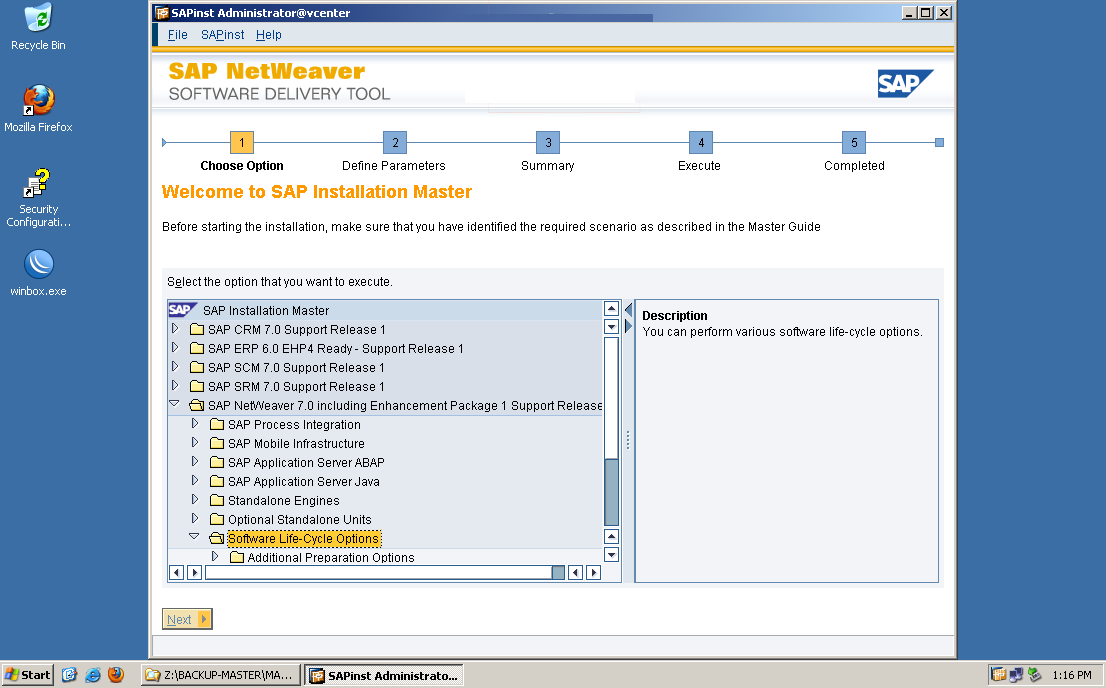The width and height of the screenshot is (1106, 688).
Task: Click the left arrow on the horizontal scrollbar
Action: [176, 572]
